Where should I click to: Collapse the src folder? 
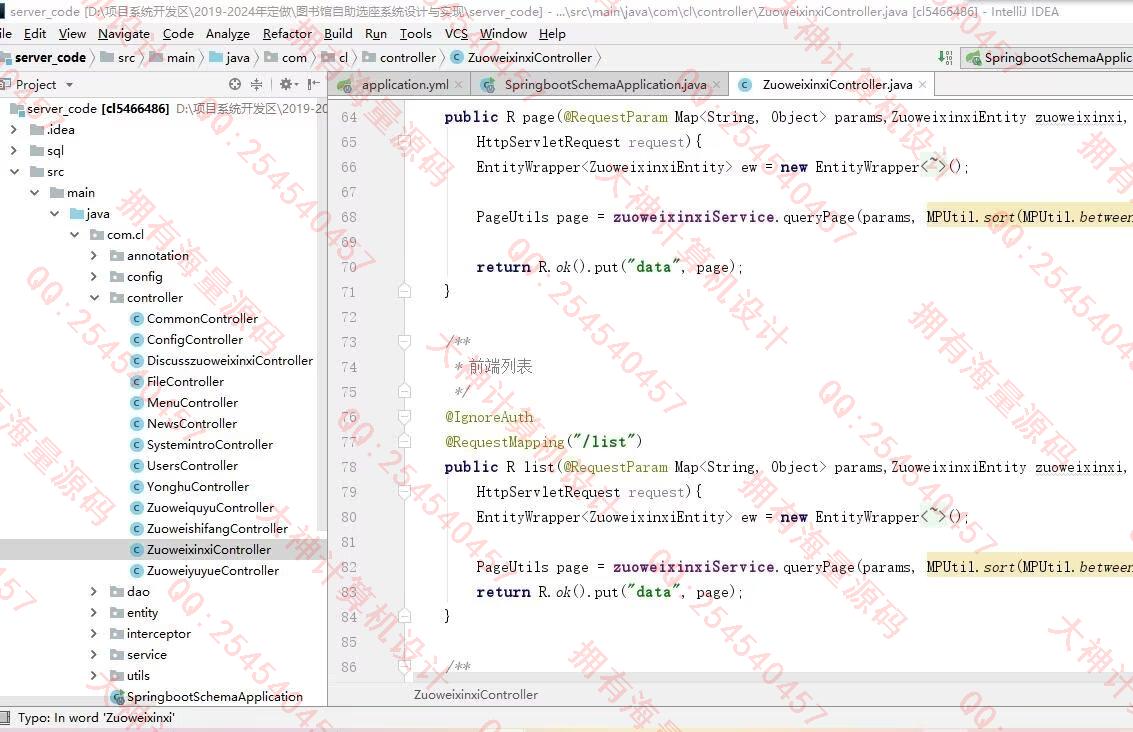[x=14, y=171]
